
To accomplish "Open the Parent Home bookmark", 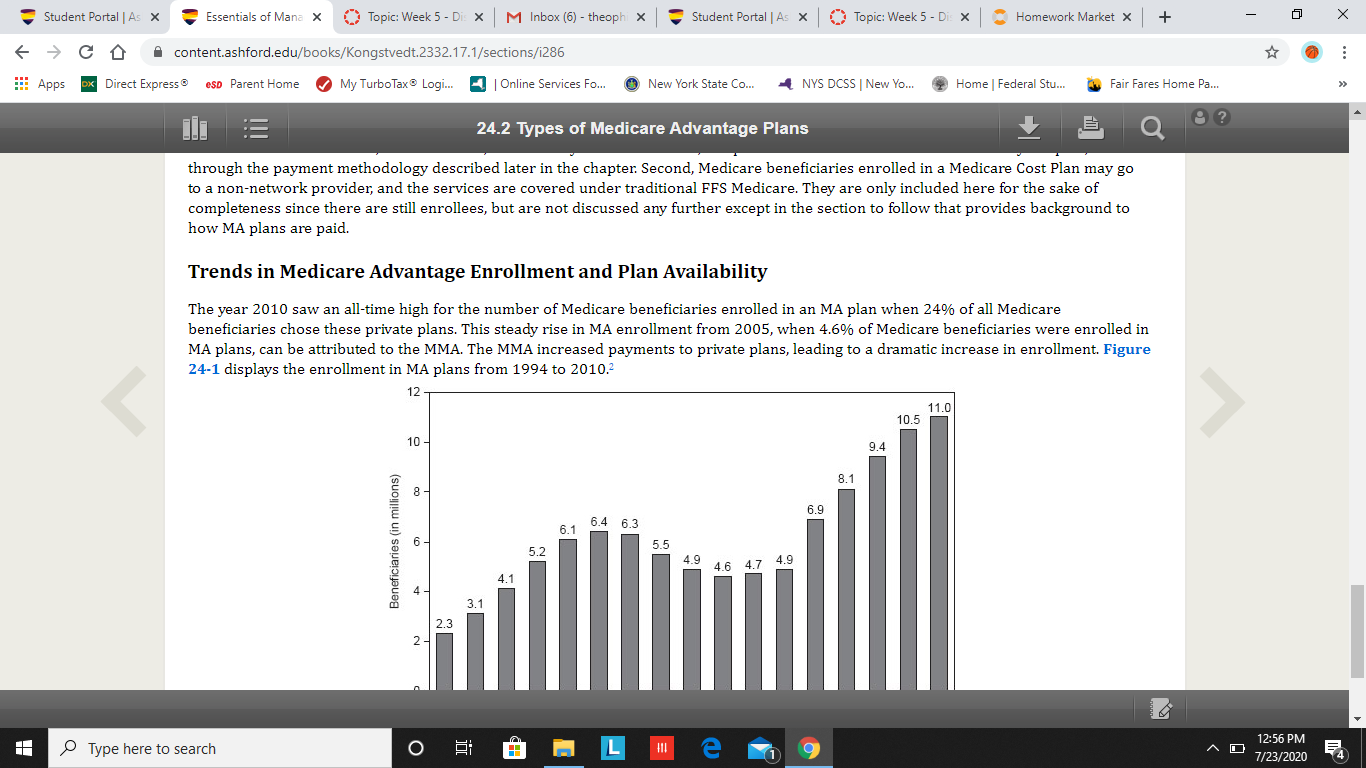I will coord(251,84).
